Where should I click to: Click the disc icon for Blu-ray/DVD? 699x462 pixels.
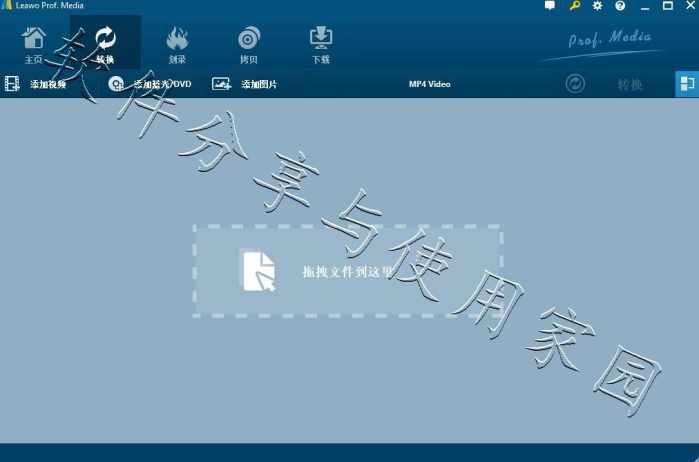click(x=116, y=84)
